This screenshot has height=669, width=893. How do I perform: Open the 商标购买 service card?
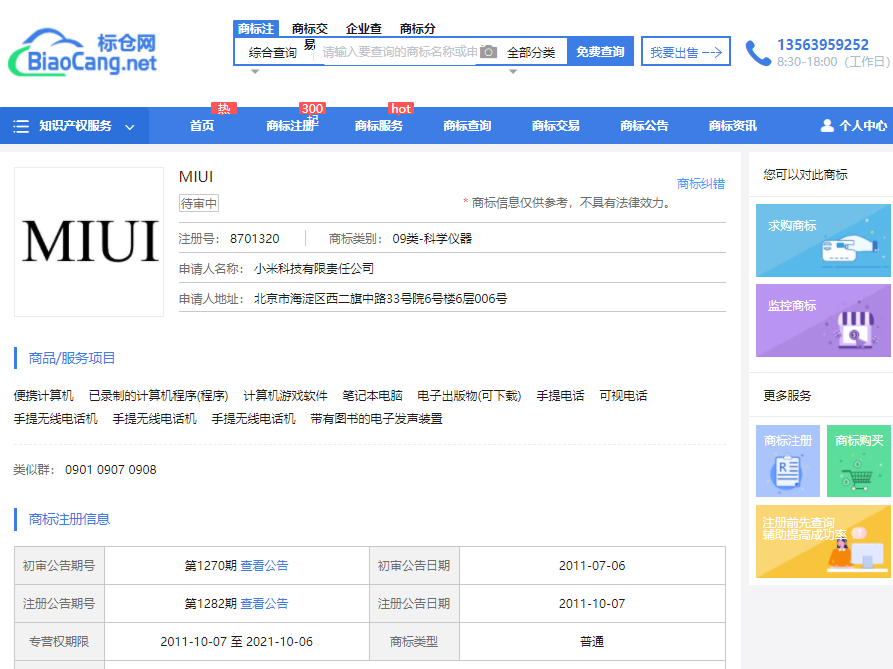tap(859, 461)
